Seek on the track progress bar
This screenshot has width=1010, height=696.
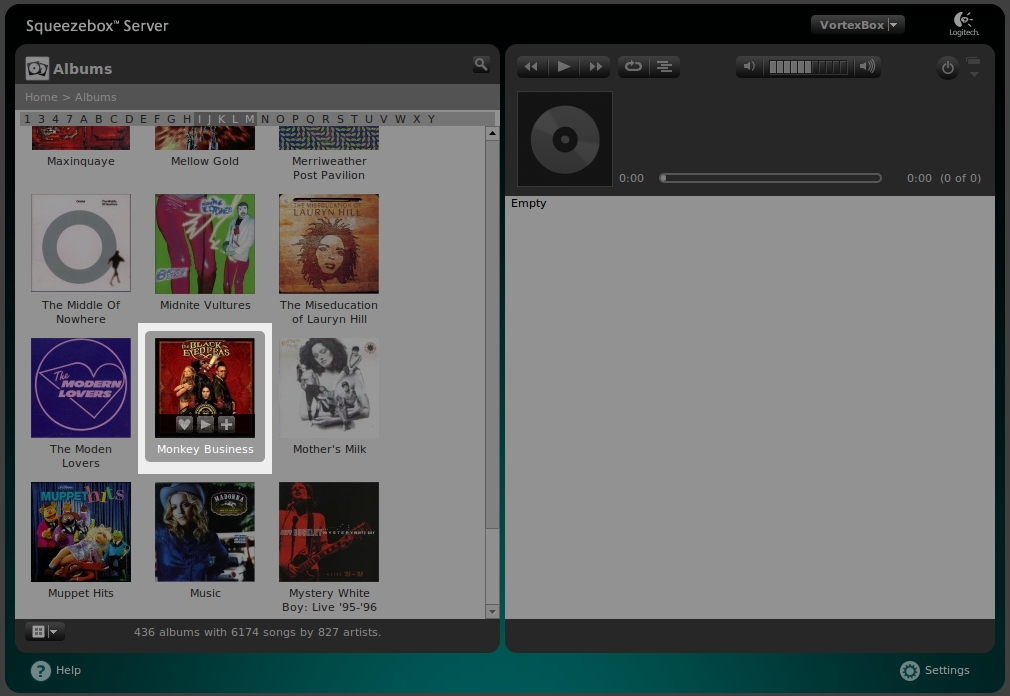770,178
